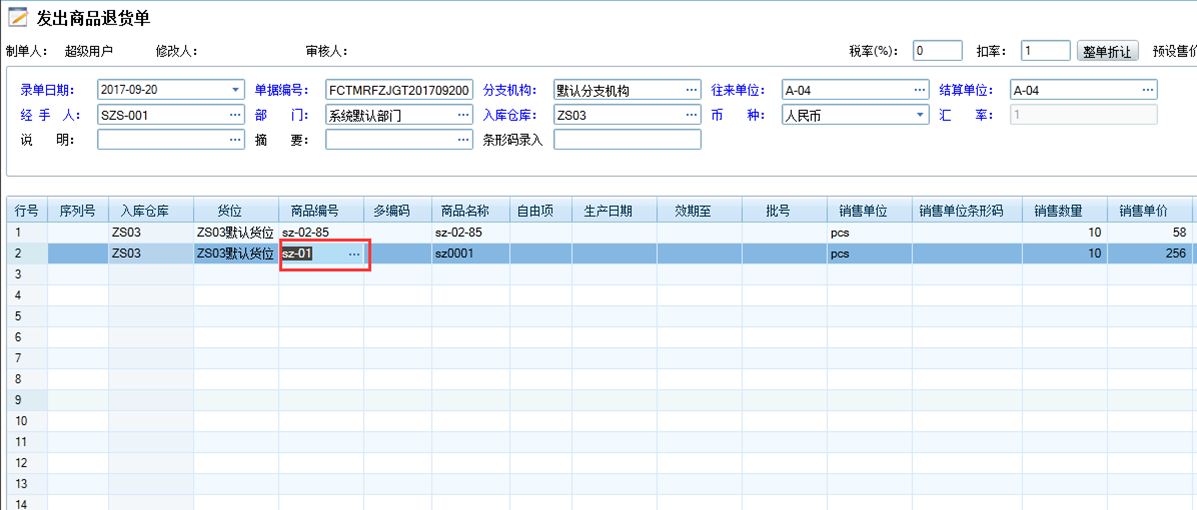Click the price cell showing 256
The height and width of the screenshot is (510, 1197).
pos(1150,254)
